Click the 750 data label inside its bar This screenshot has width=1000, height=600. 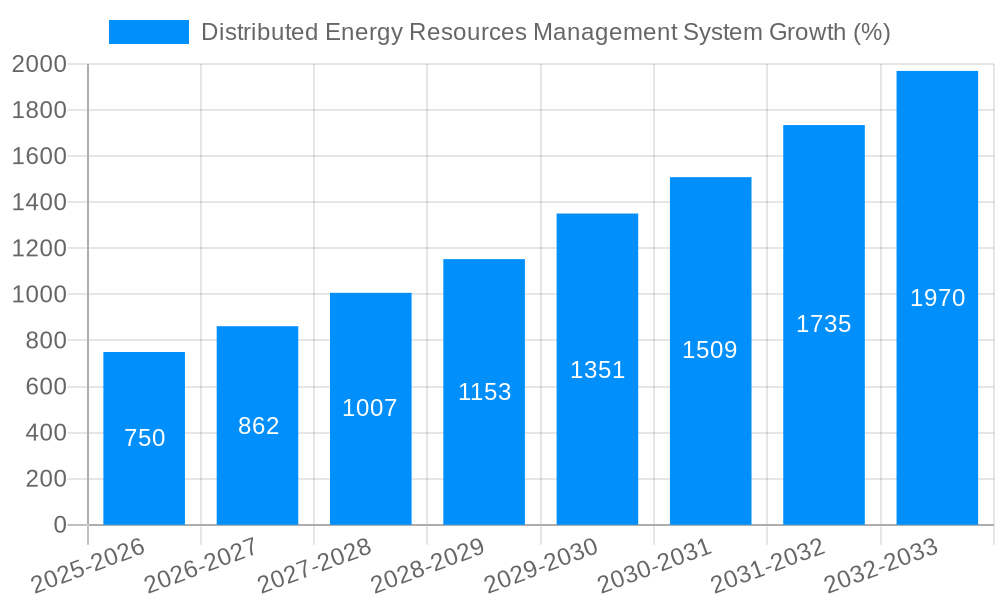(x=143, y=437)
